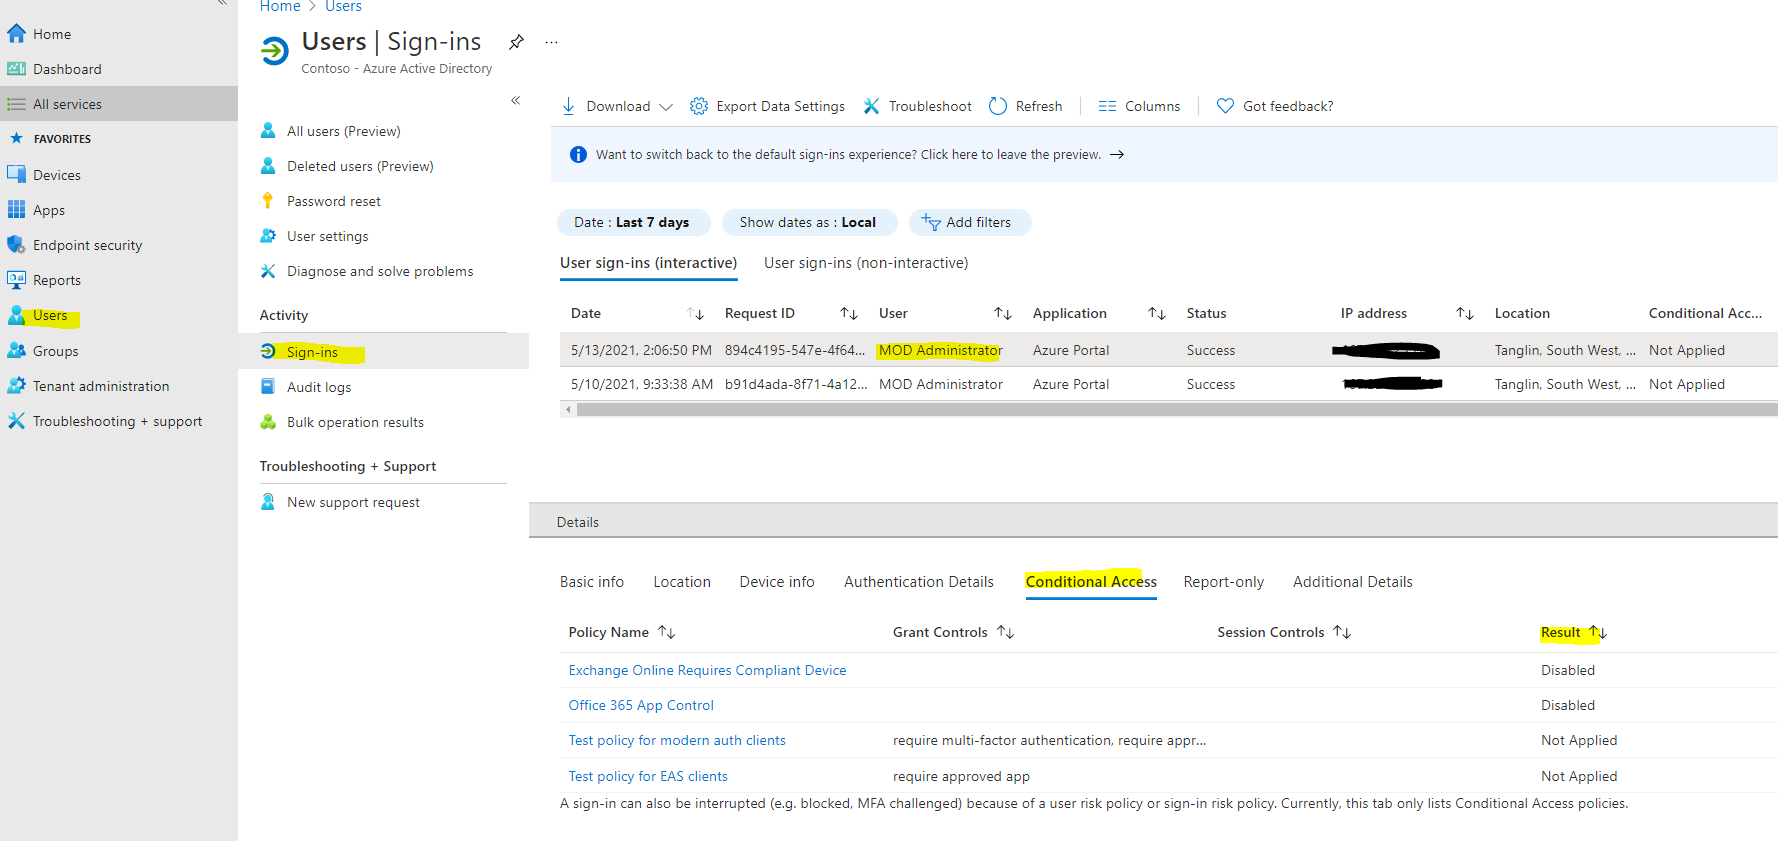Select the 5/13/2021 2:06:50 PM sign-in row
The width and height of the screenshot is (1778, 841).
(1169, 350)
